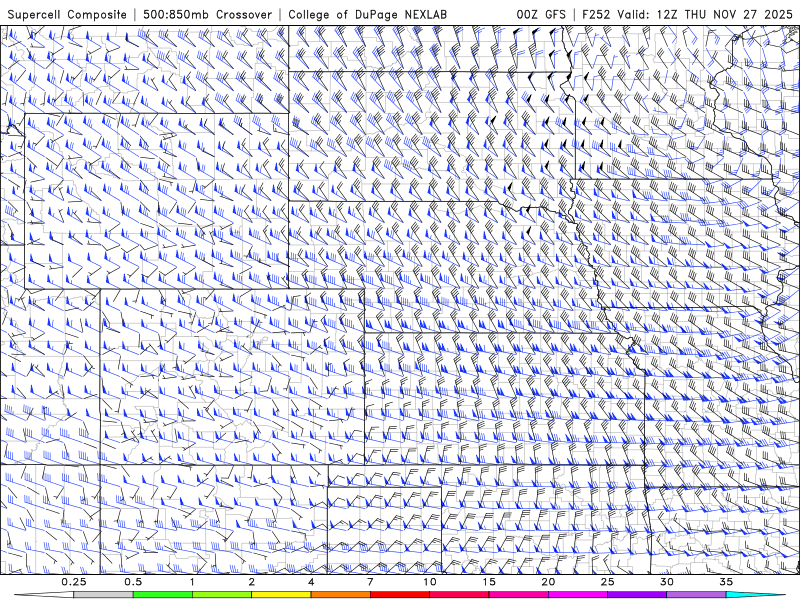
Task: Select the orange color bar segment after 4
Action: (340, 595)
